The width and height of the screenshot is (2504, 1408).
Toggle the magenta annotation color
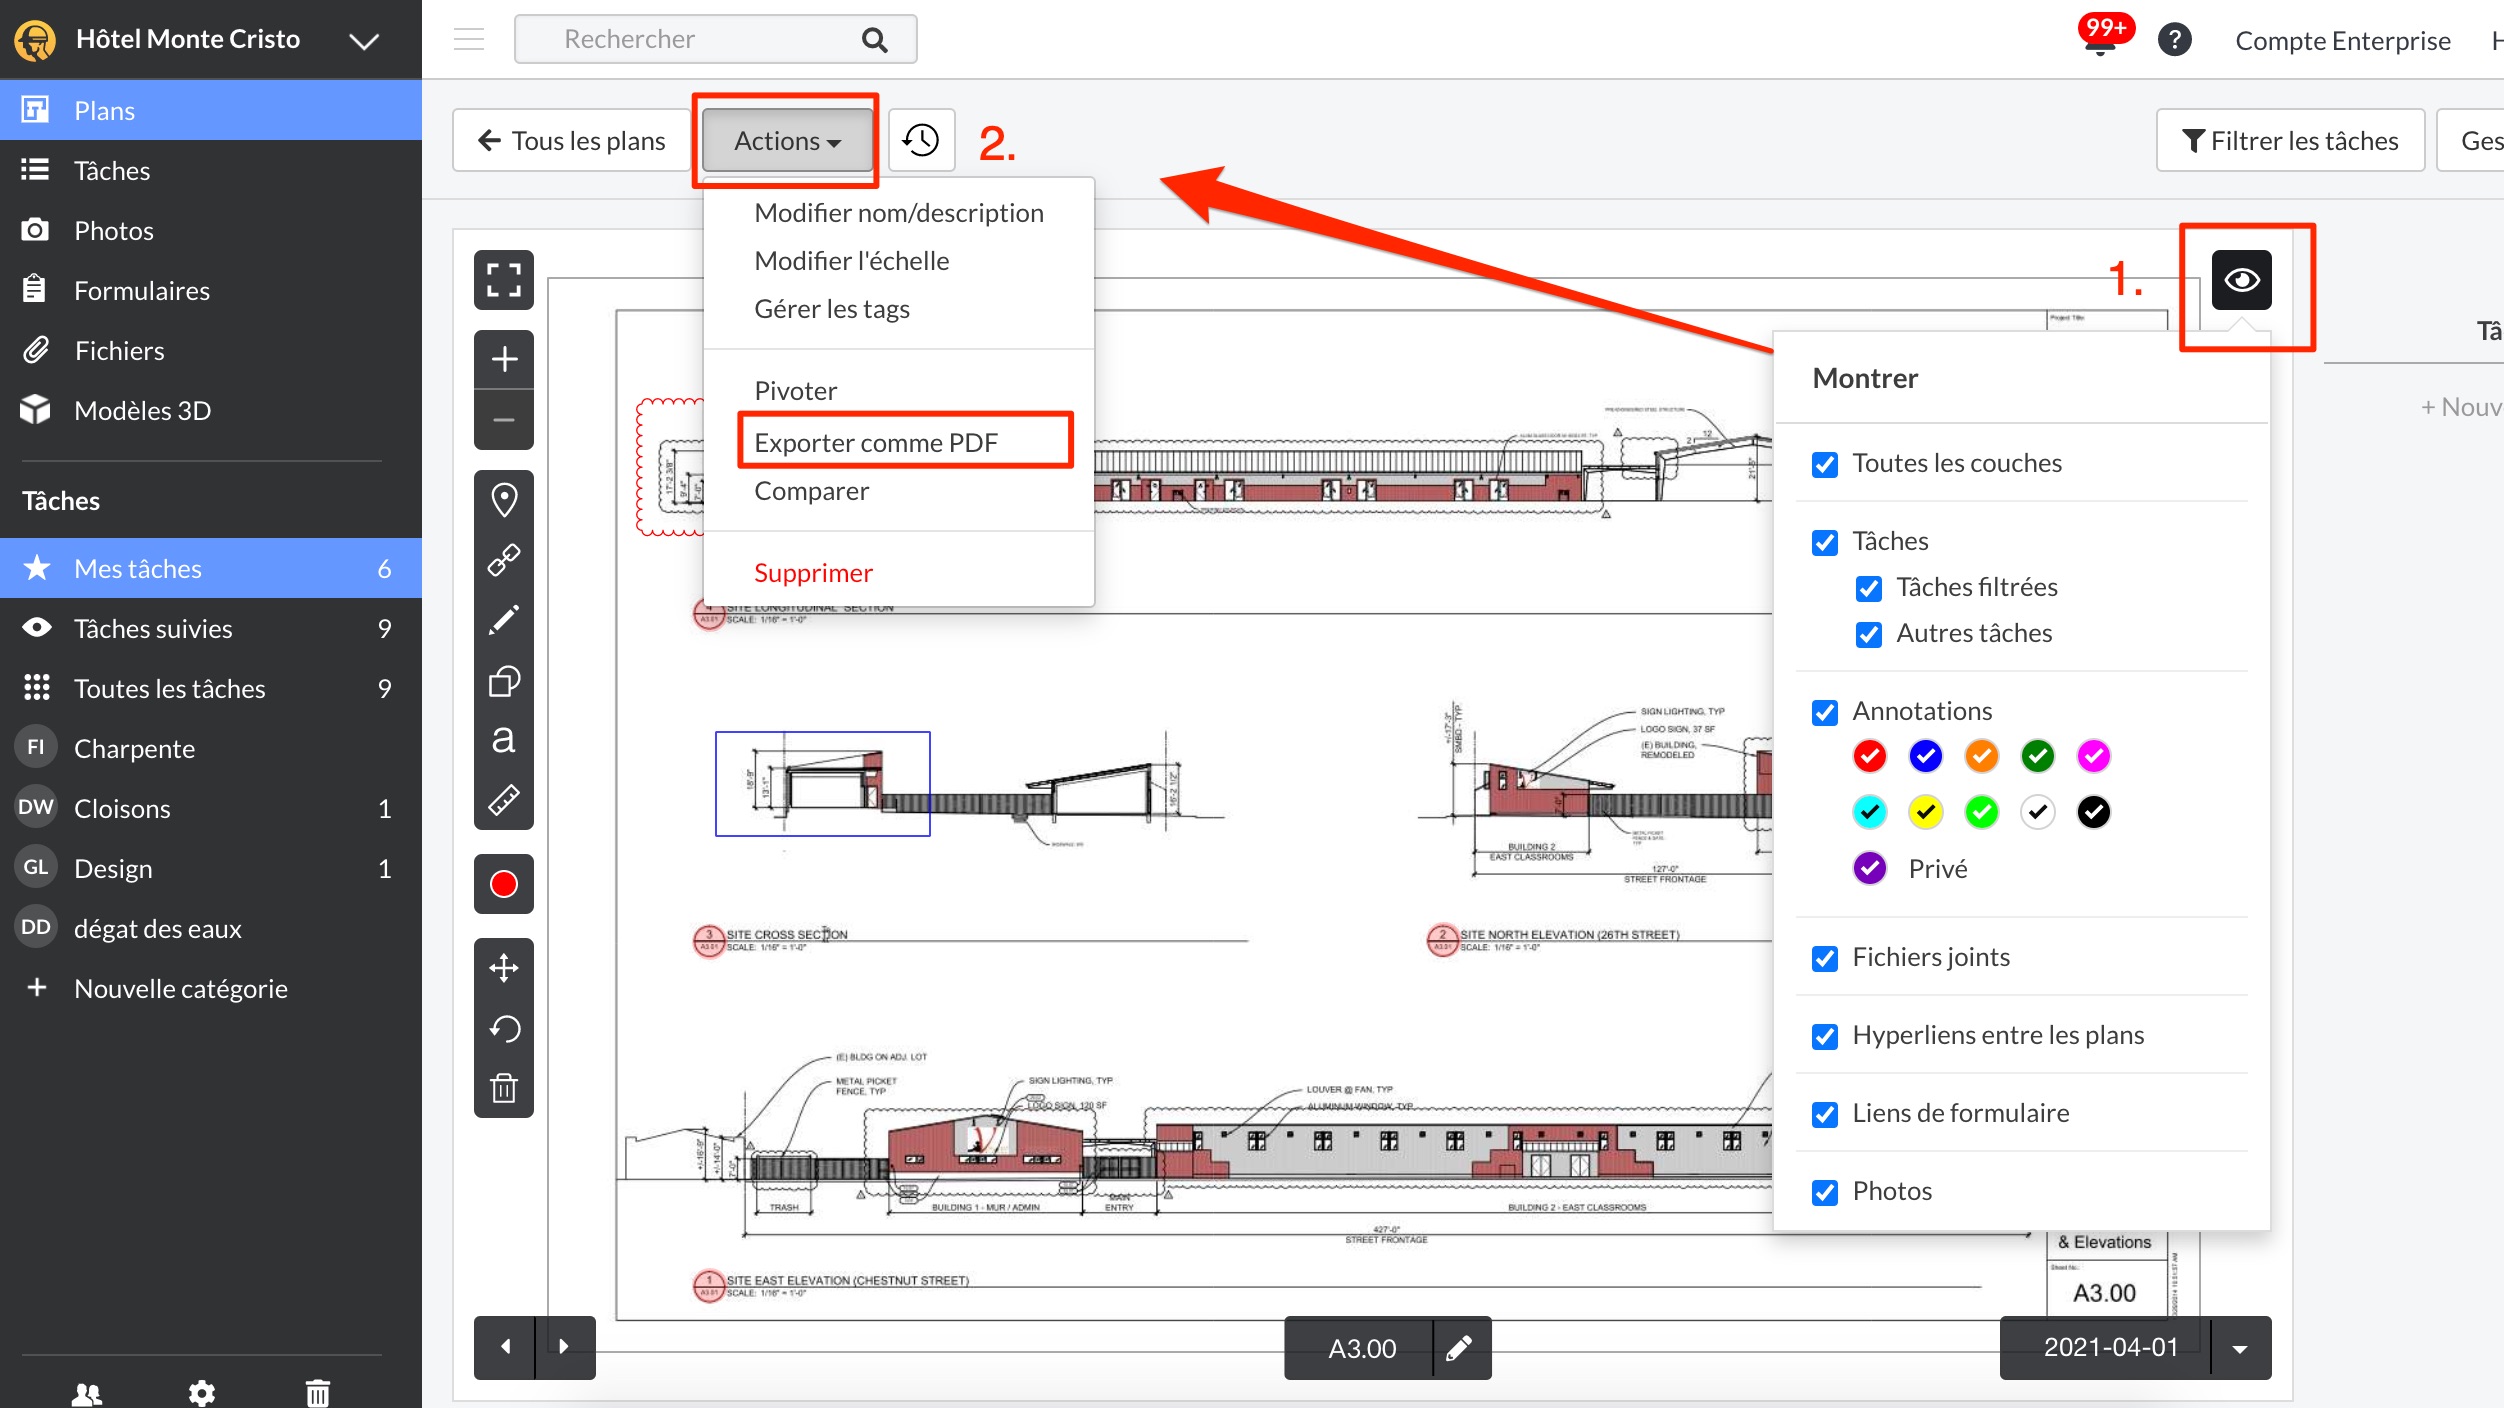pyautogui.click(x=2094, y=756)
